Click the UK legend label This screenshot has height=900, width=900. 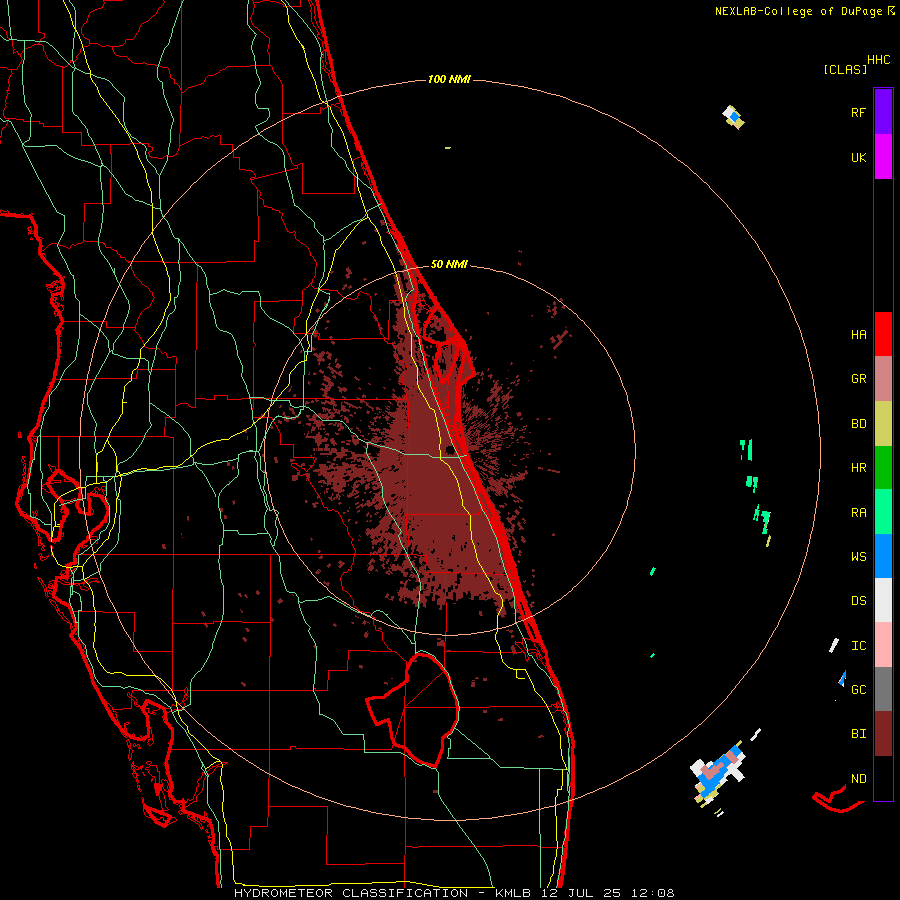coord(858,157)
